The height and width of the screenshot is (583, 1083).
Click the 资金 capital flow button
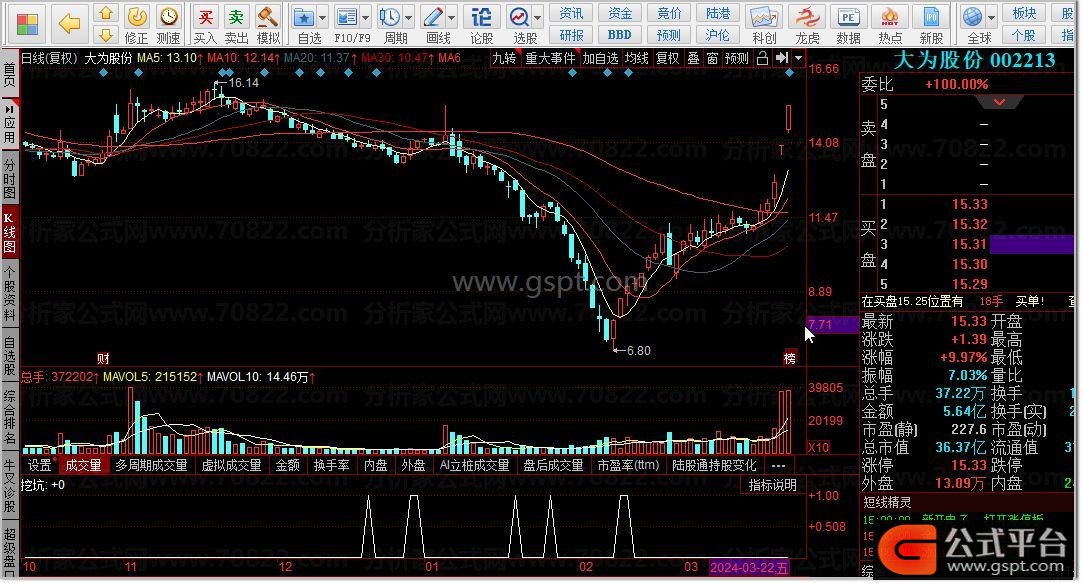coord(620,13)
